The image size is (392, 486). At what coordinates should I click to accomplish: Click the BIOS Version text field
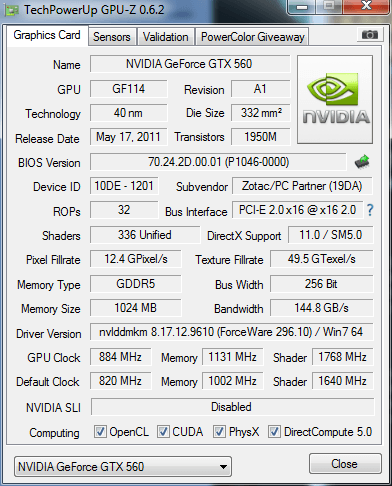(x=218, y=162)
